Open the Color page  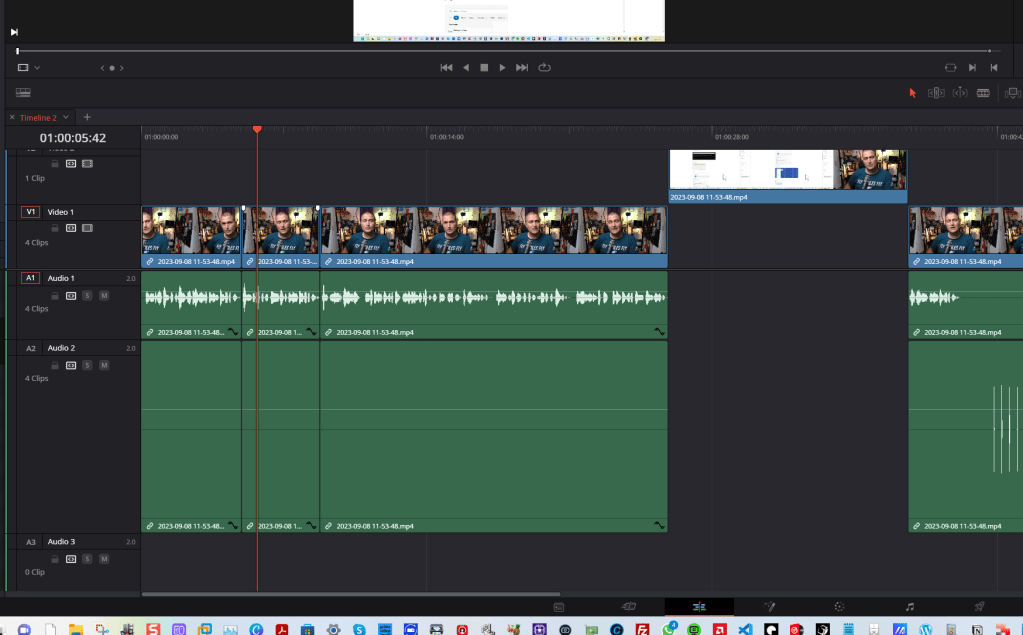pyautogui.click(x=839, y=607)
